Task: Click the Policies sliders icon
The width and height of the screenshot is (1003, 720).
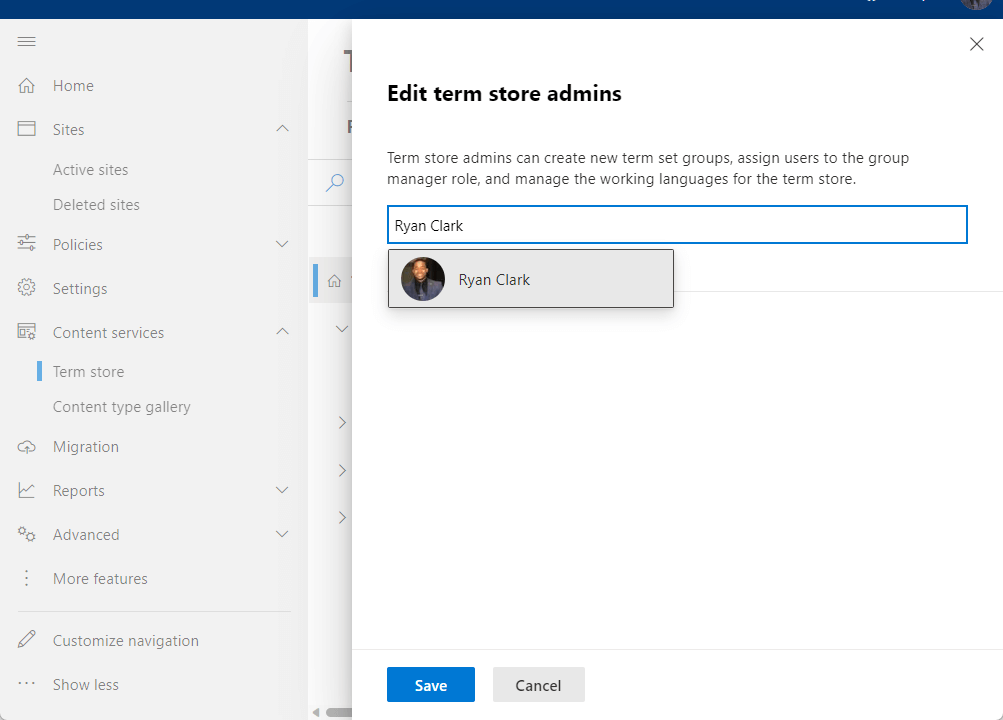Action: 26,244
